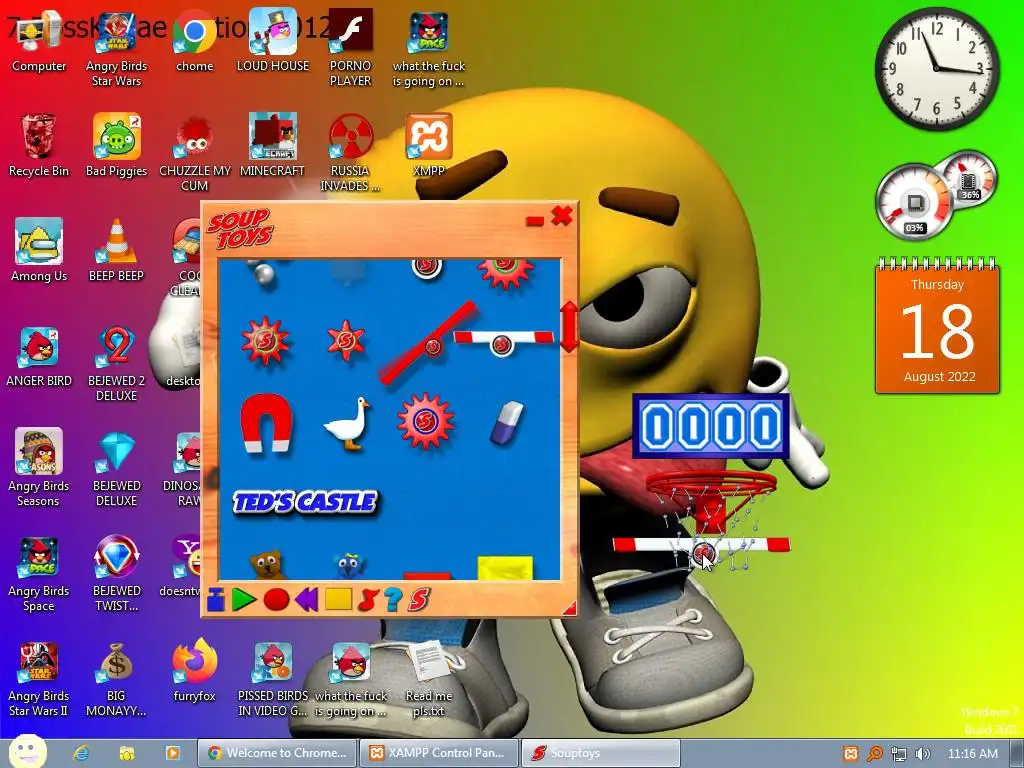This screenshot has height=768, width=1024.
Task: Switch to XAMPP Control Panel taskbar button
Action: click(x=440, y=753)
